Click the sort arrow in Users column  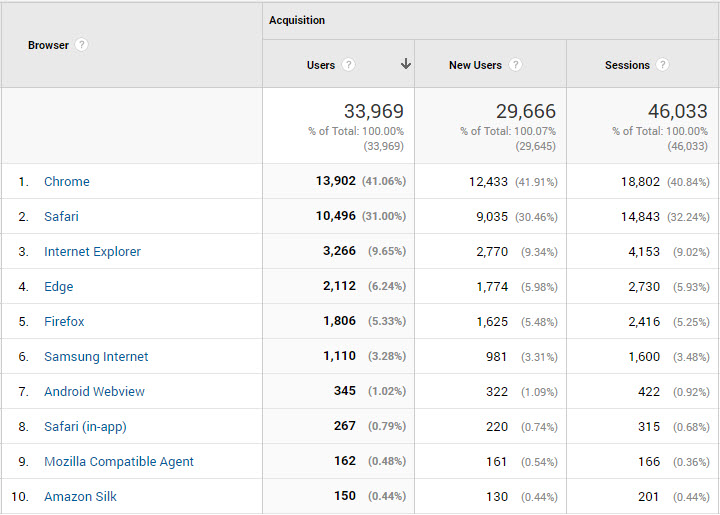(405, 64)
